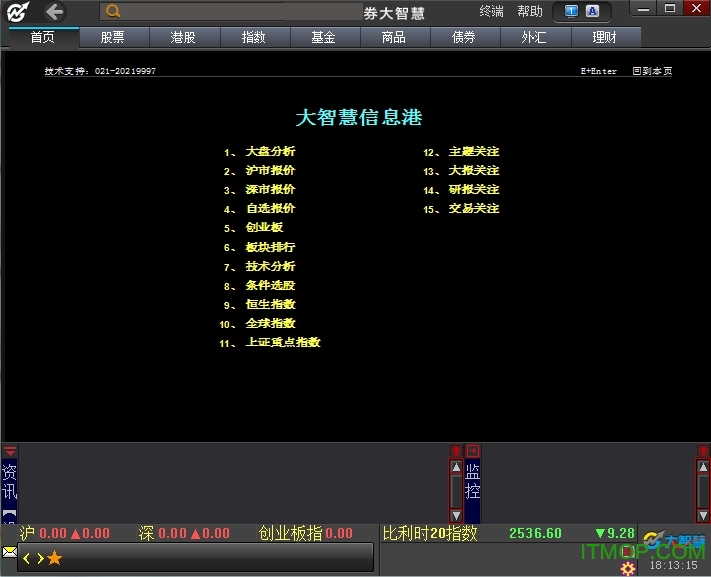The height and width of the screenshot is (577, 711).
Task: Open the envelope message icon
Action: 10,552
